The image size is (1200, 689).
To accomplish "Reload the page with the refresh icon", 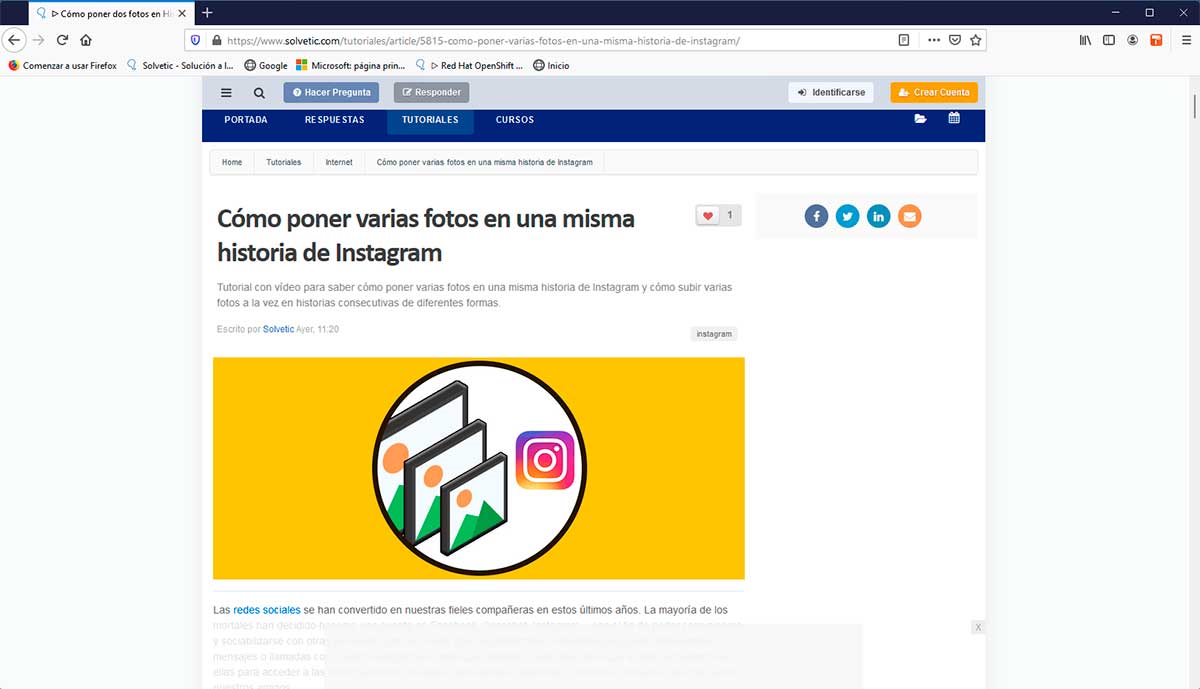I will coord(62,40).
